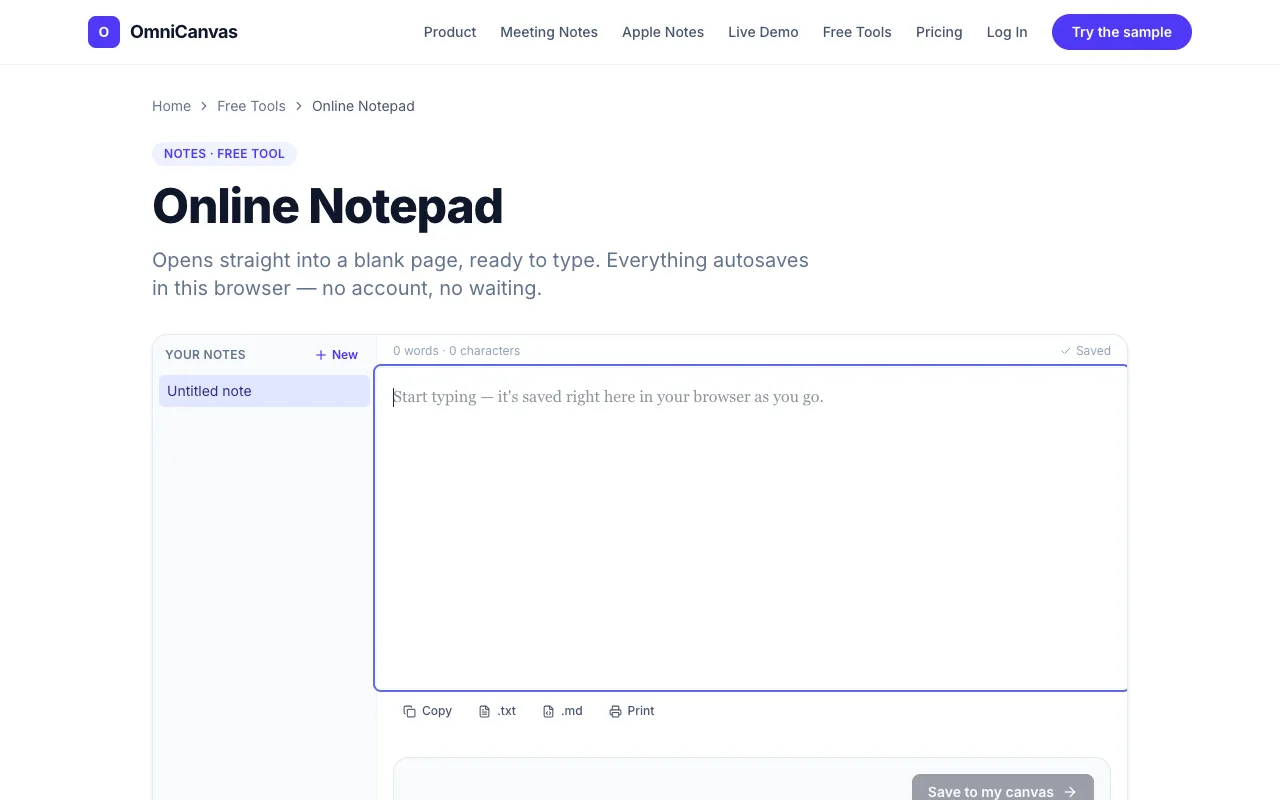Open the OmniCanvas home text link
Image resolution: width=1280 pixels, height=800 pixels.
tap(184, 32)
